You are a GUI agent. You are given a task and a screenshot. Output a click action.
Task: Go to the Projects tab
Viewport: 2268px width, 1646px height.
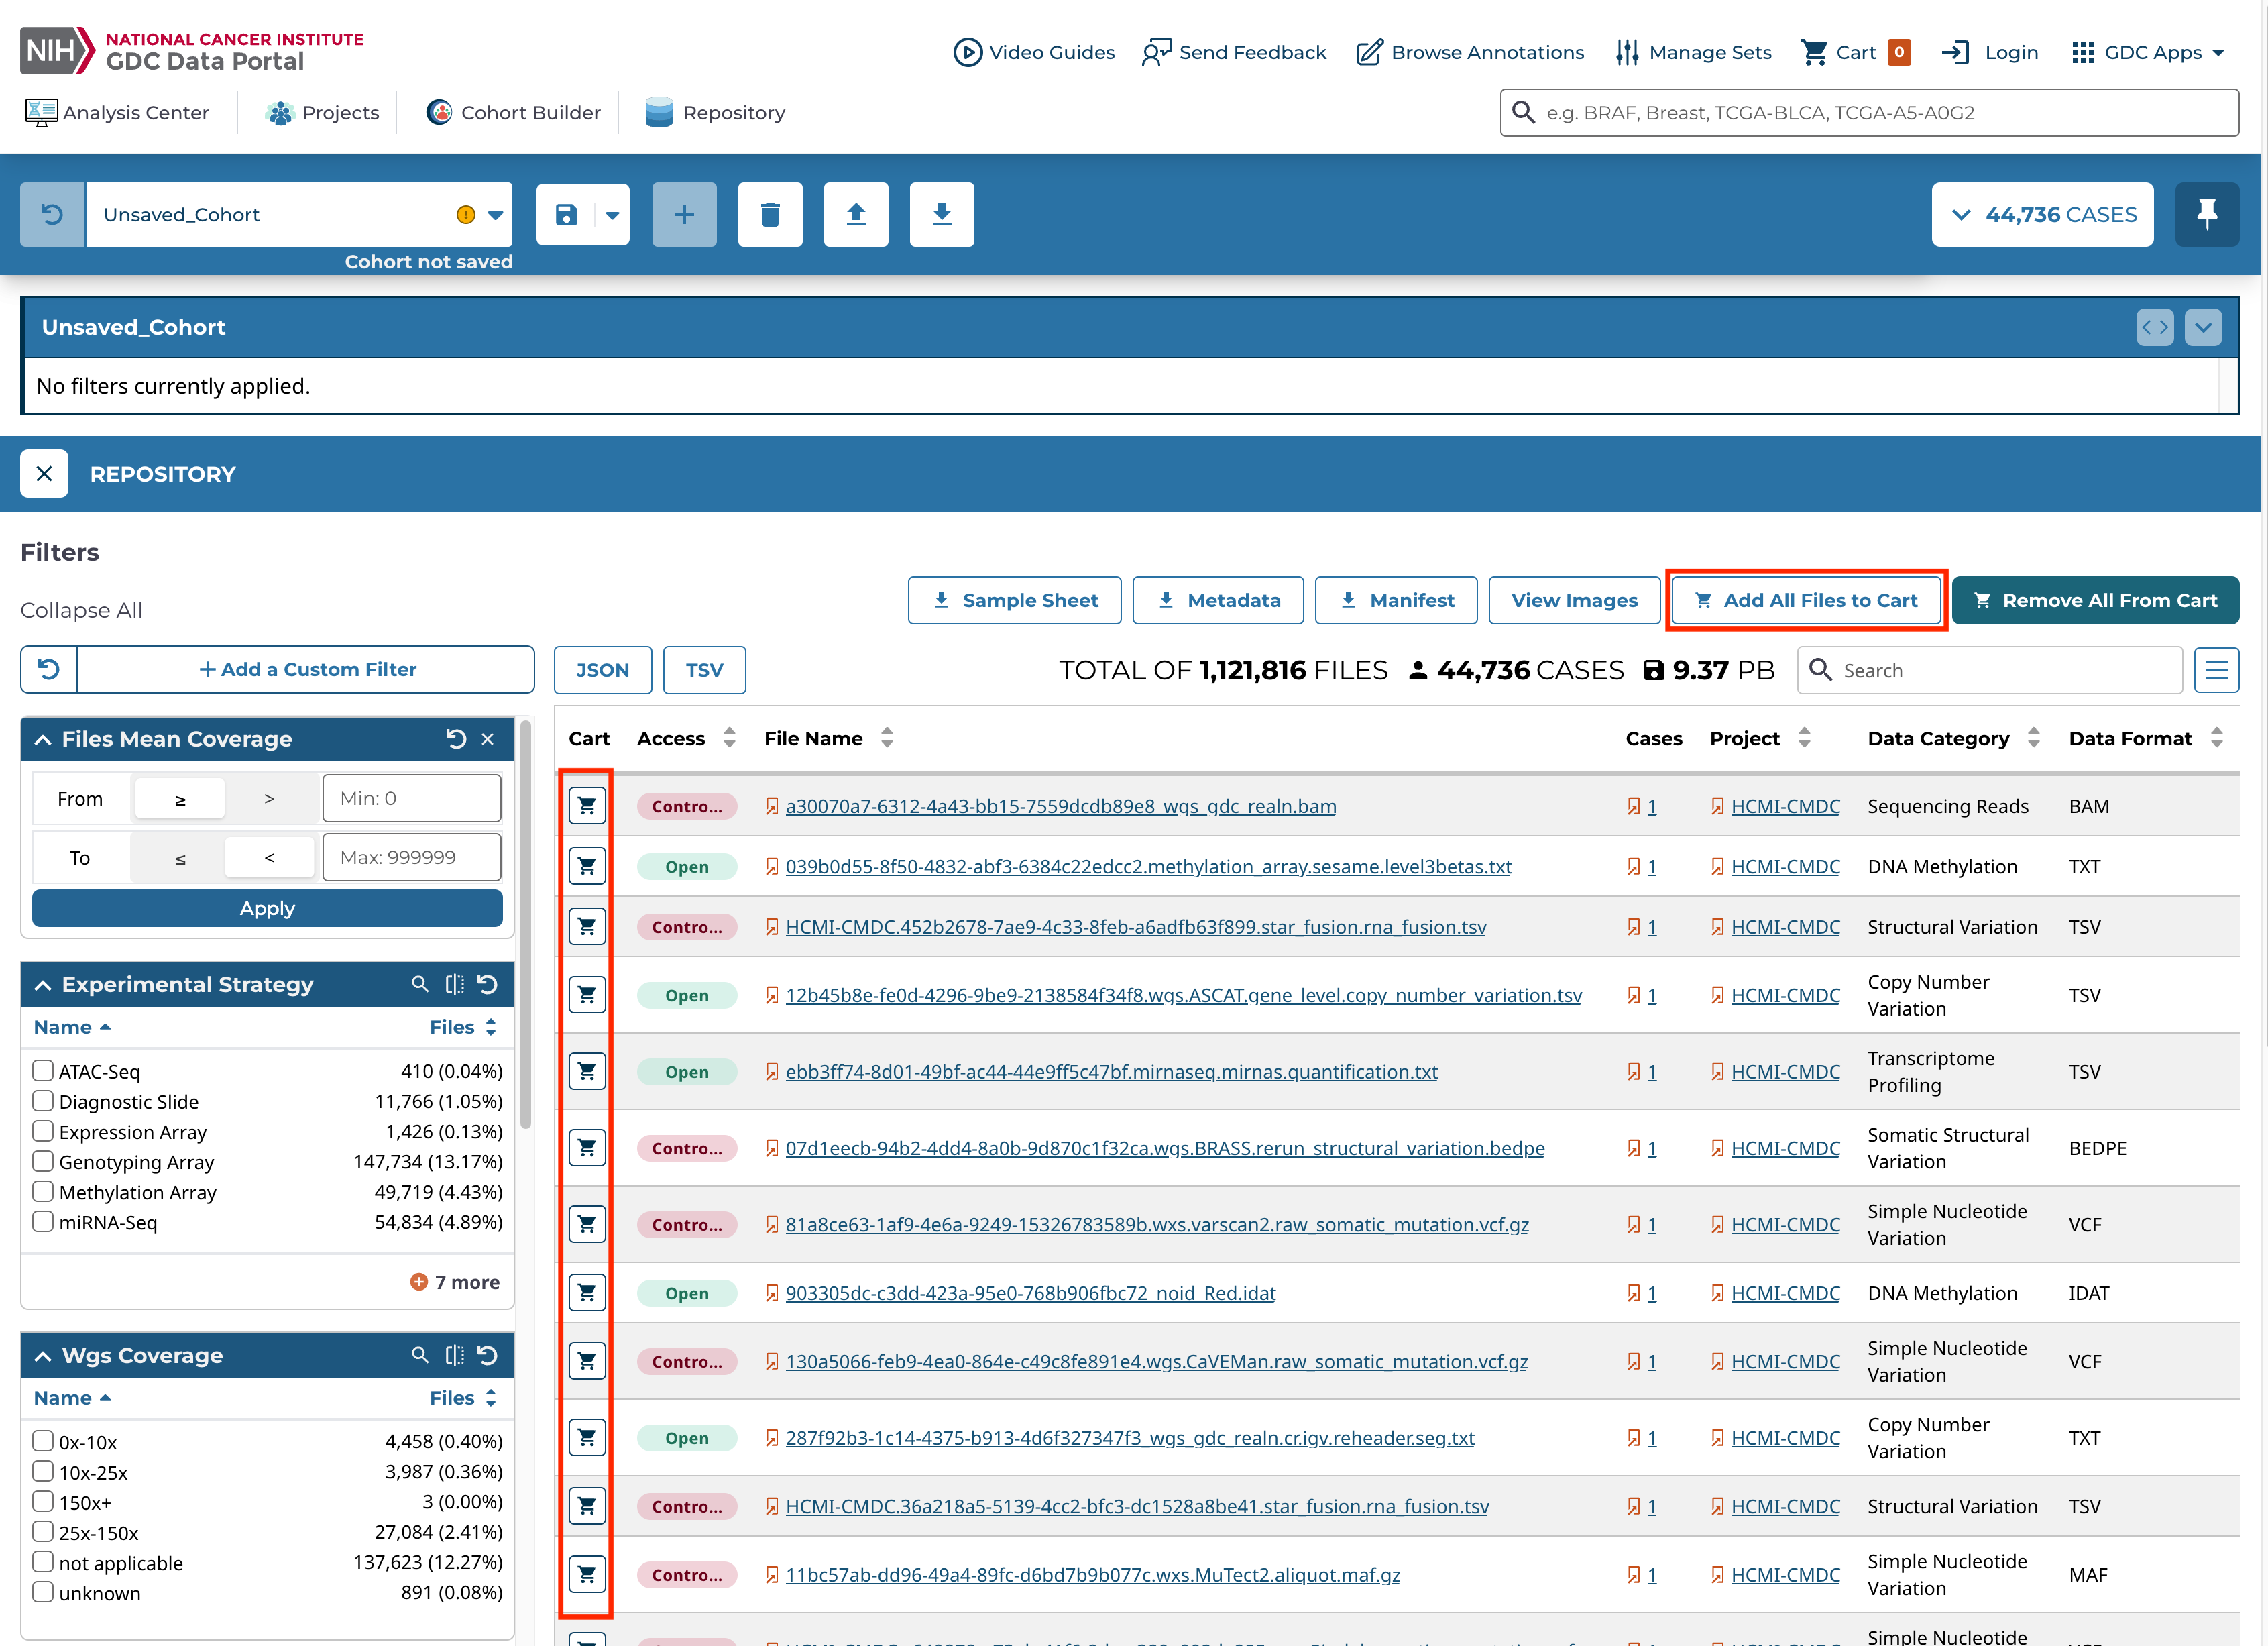pos(323,112)
